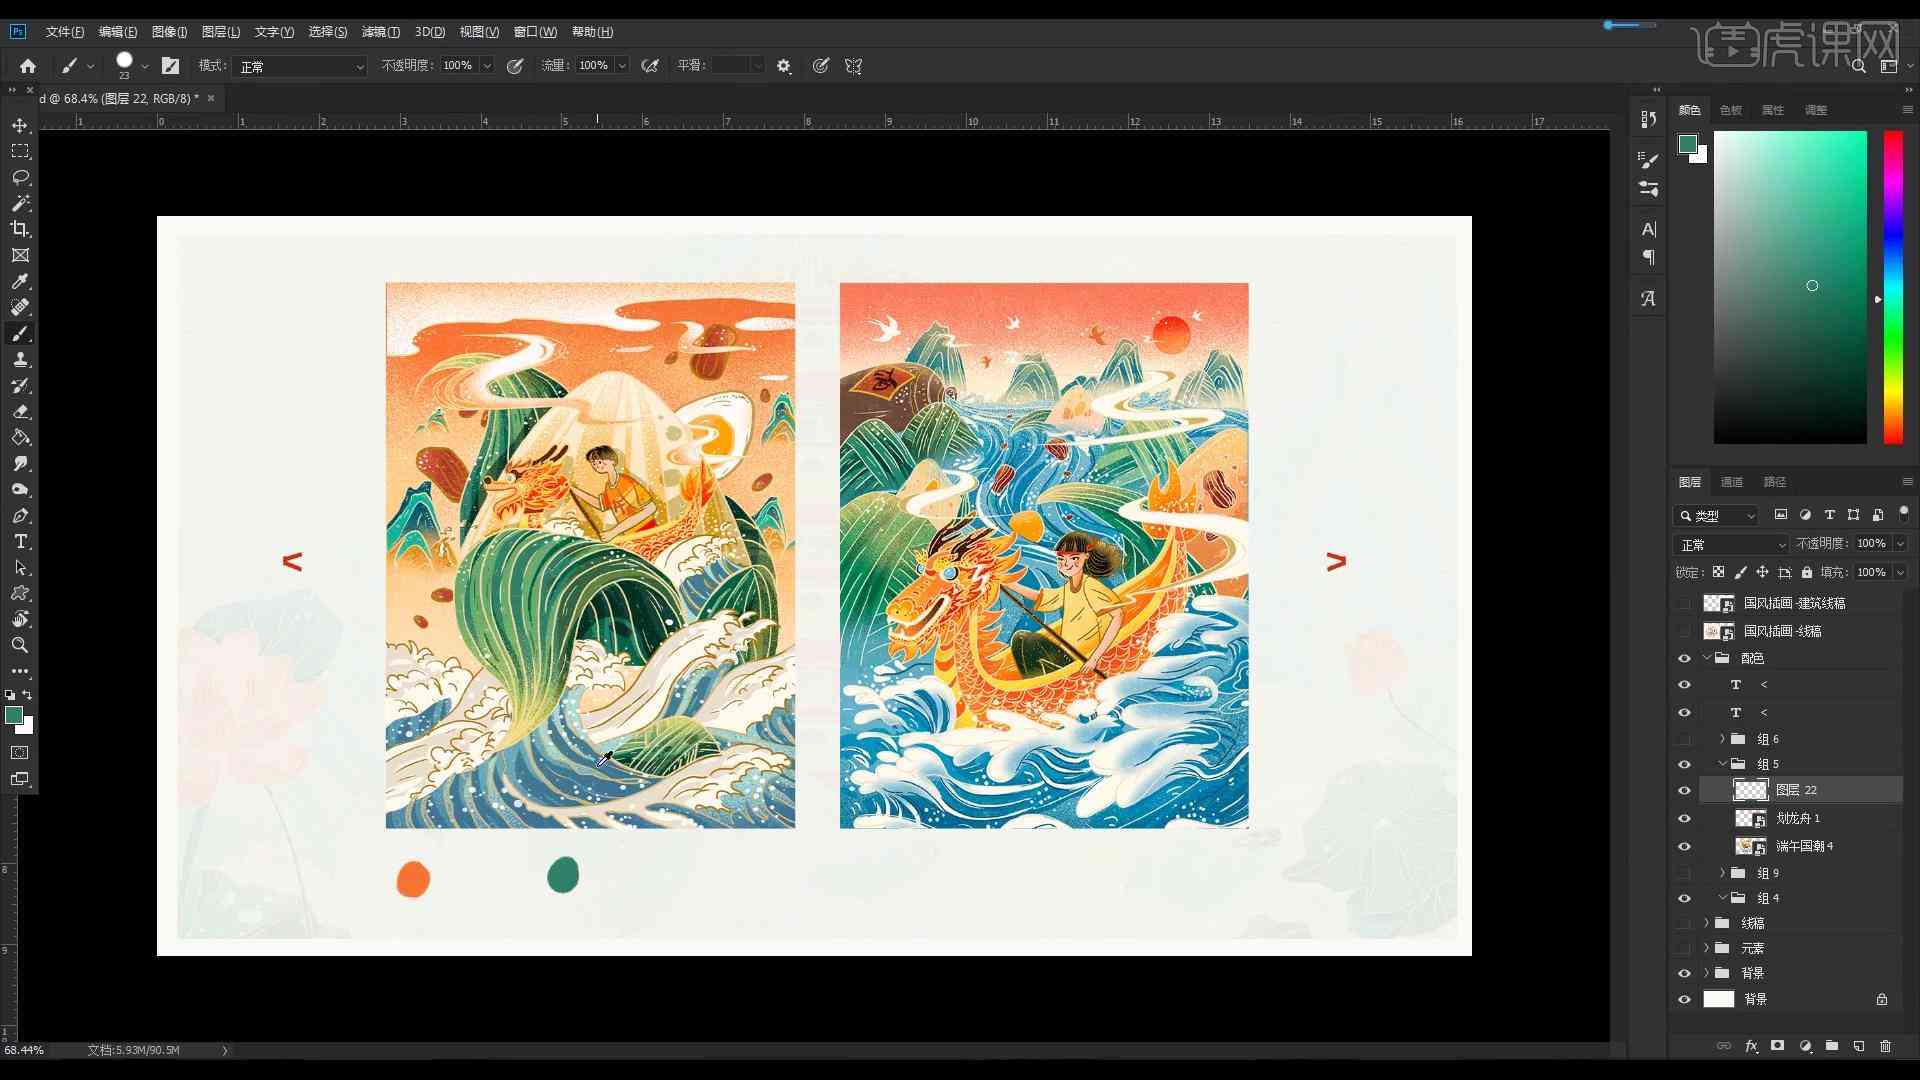Expand the 元素 group
Screen dimensions: 1920x1080
pos(1706,948)
